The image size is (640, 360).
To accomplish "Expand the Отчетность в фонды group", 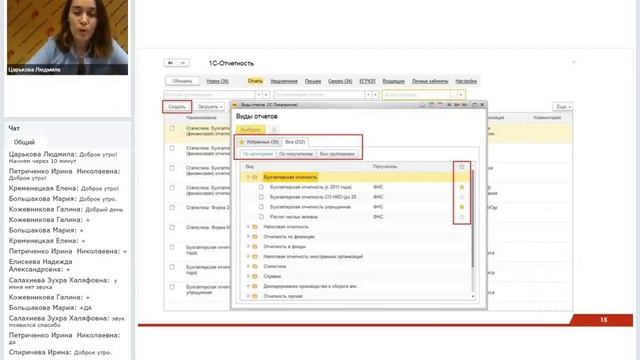I will 248,247.
